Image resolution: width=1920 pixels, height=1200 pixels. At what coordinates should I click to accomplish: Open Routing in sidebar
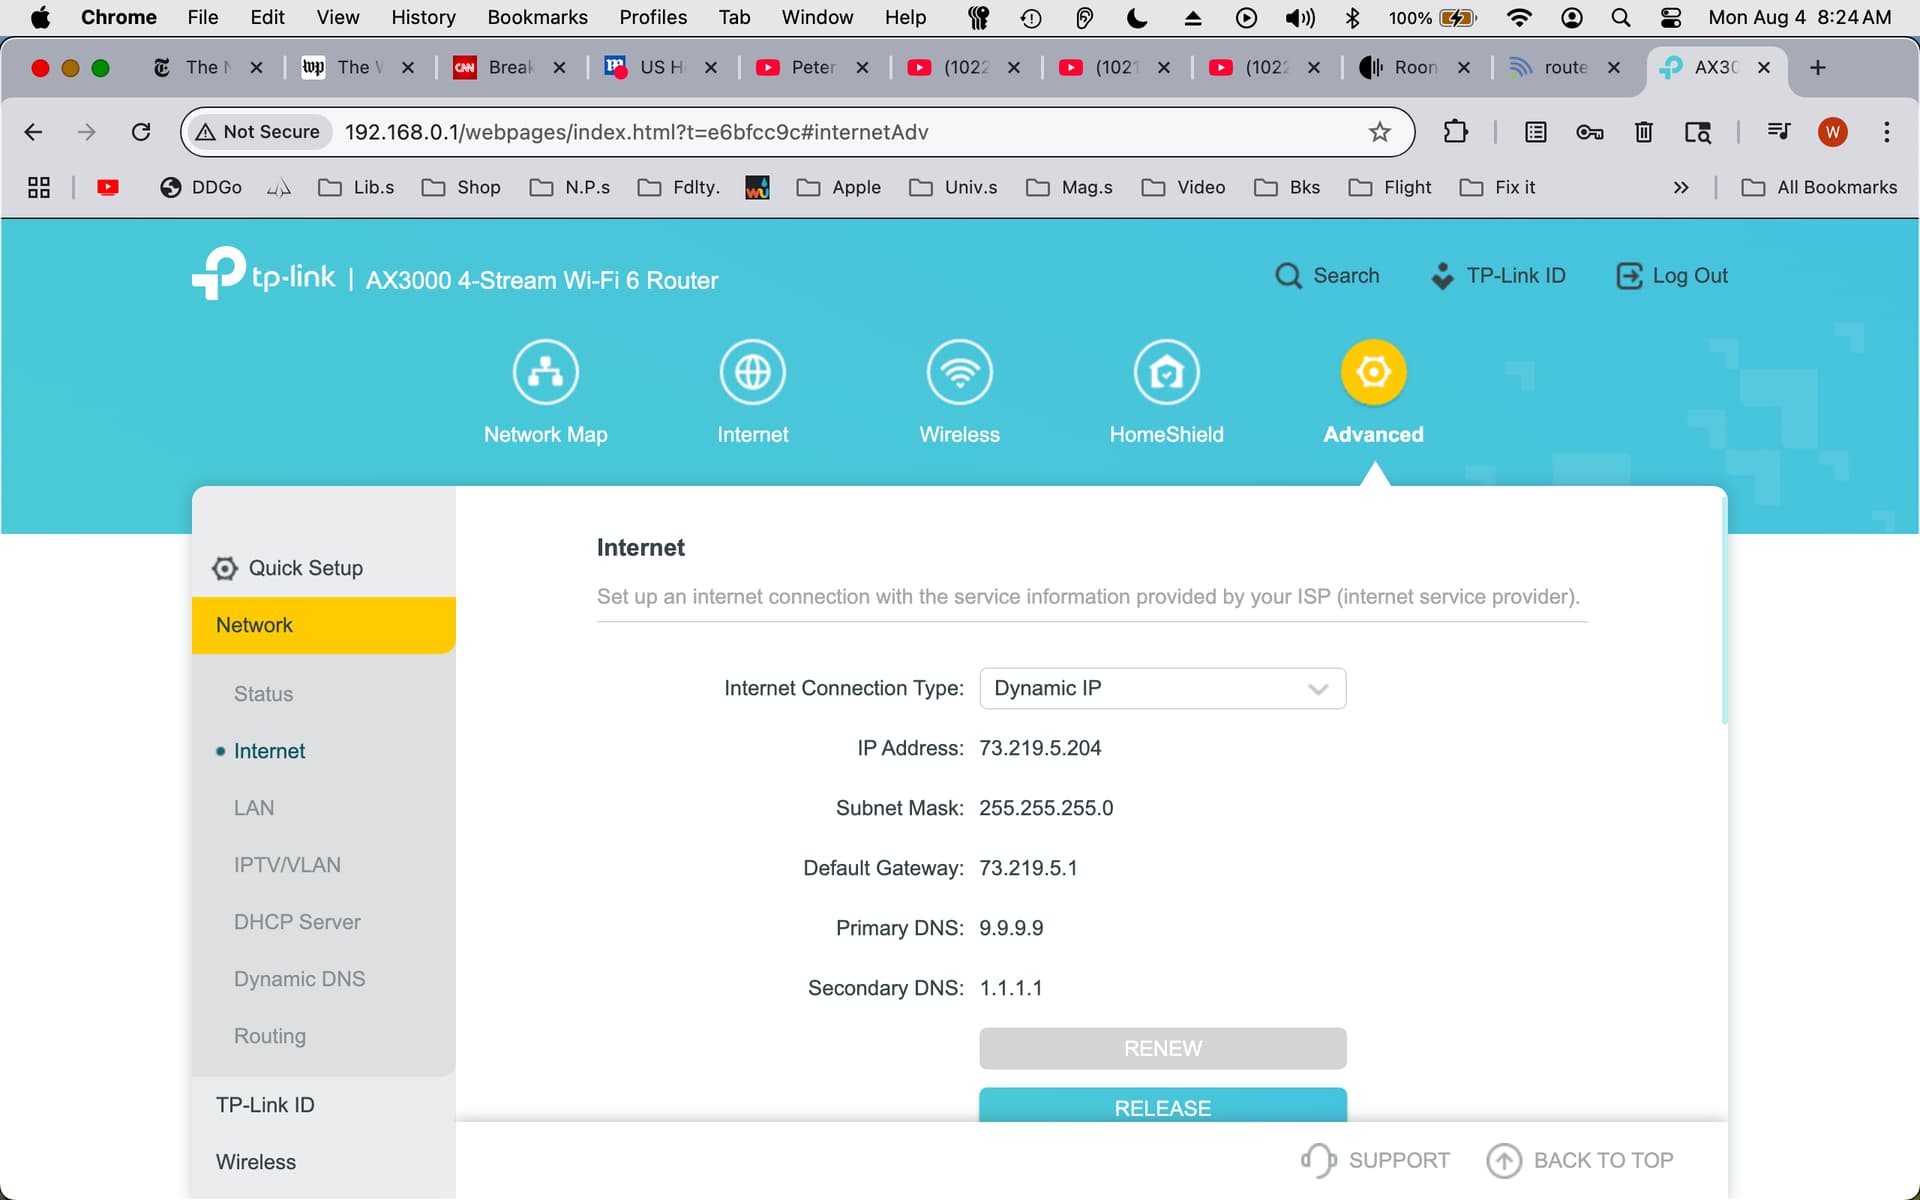(x=269, y=1036)
